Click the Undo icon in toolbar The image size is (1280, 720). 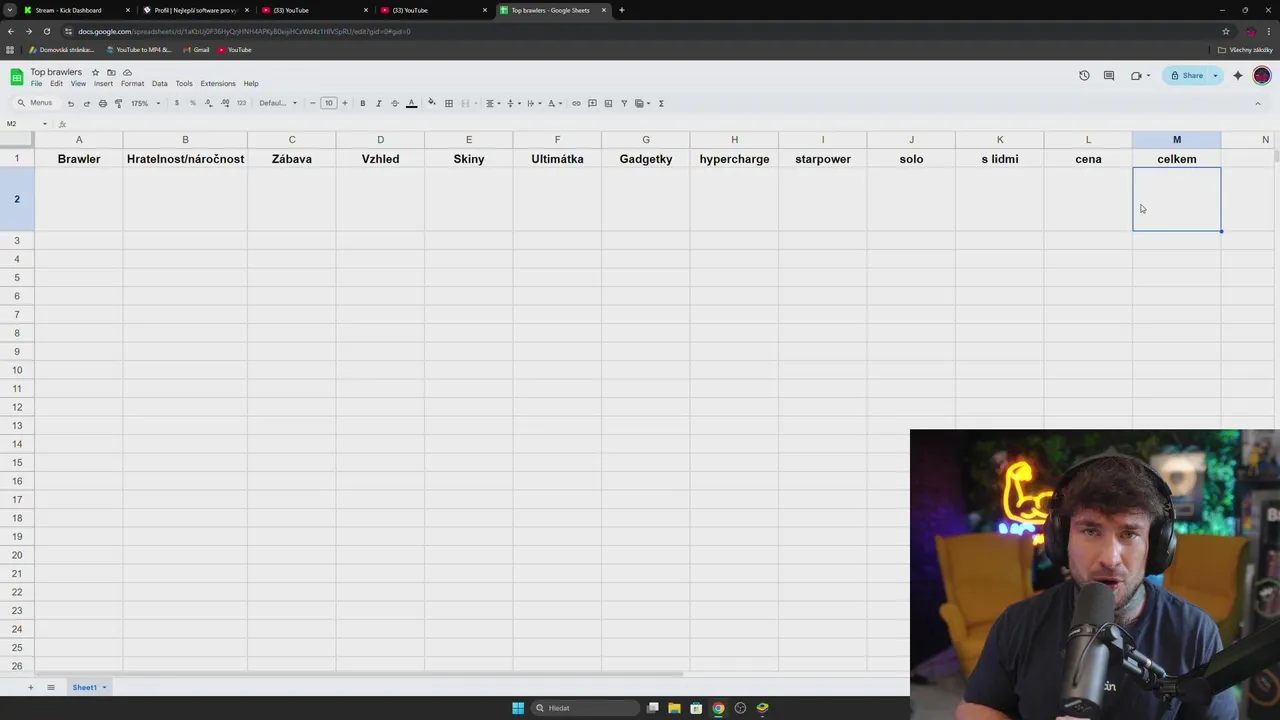[x=70, y=103]
